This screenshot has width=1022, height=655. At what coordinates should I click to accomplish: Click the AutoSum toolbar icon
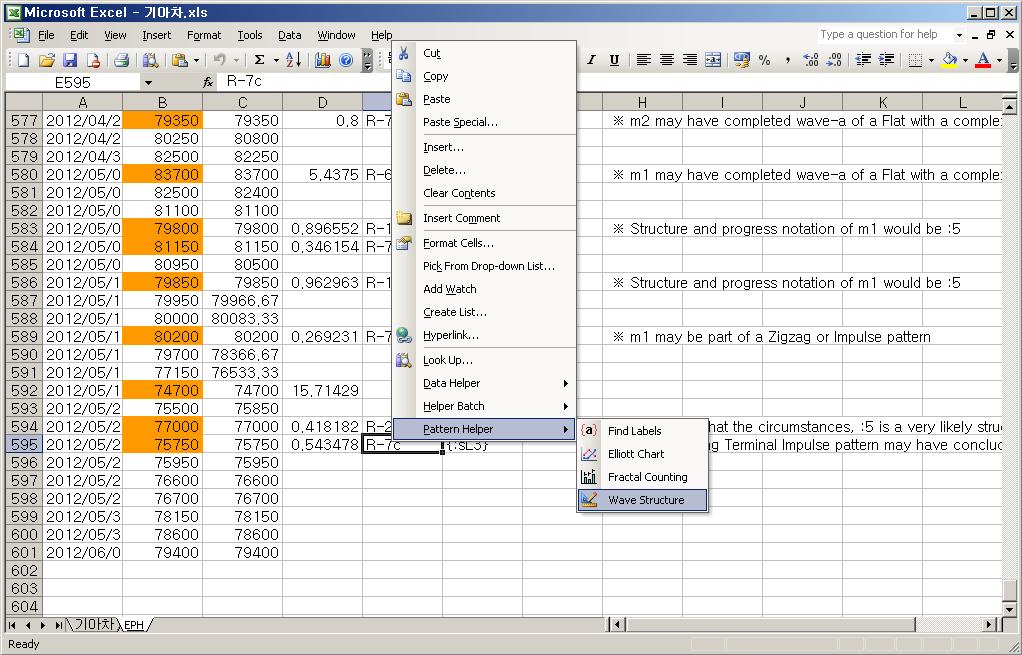pos(260,60)
